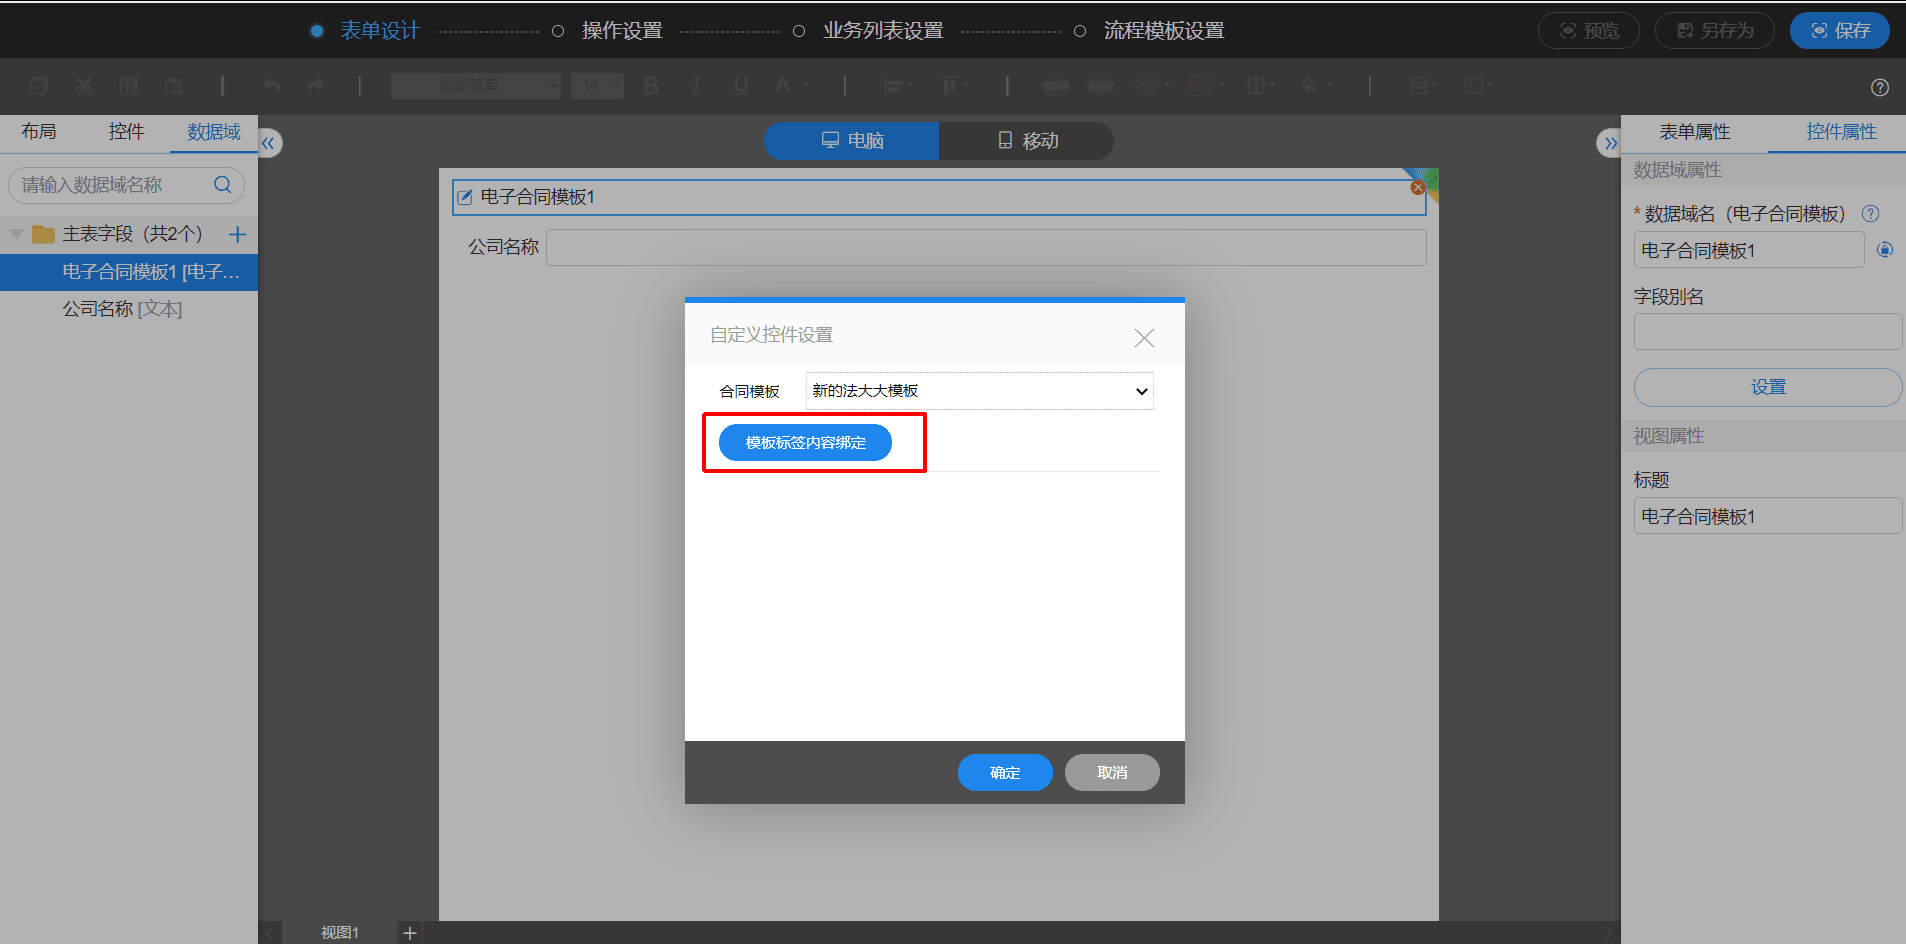The image size is (1906, 944).
Task: Collapse right properties panel with double-arrow icon
Action: (x=1609, y=143)
